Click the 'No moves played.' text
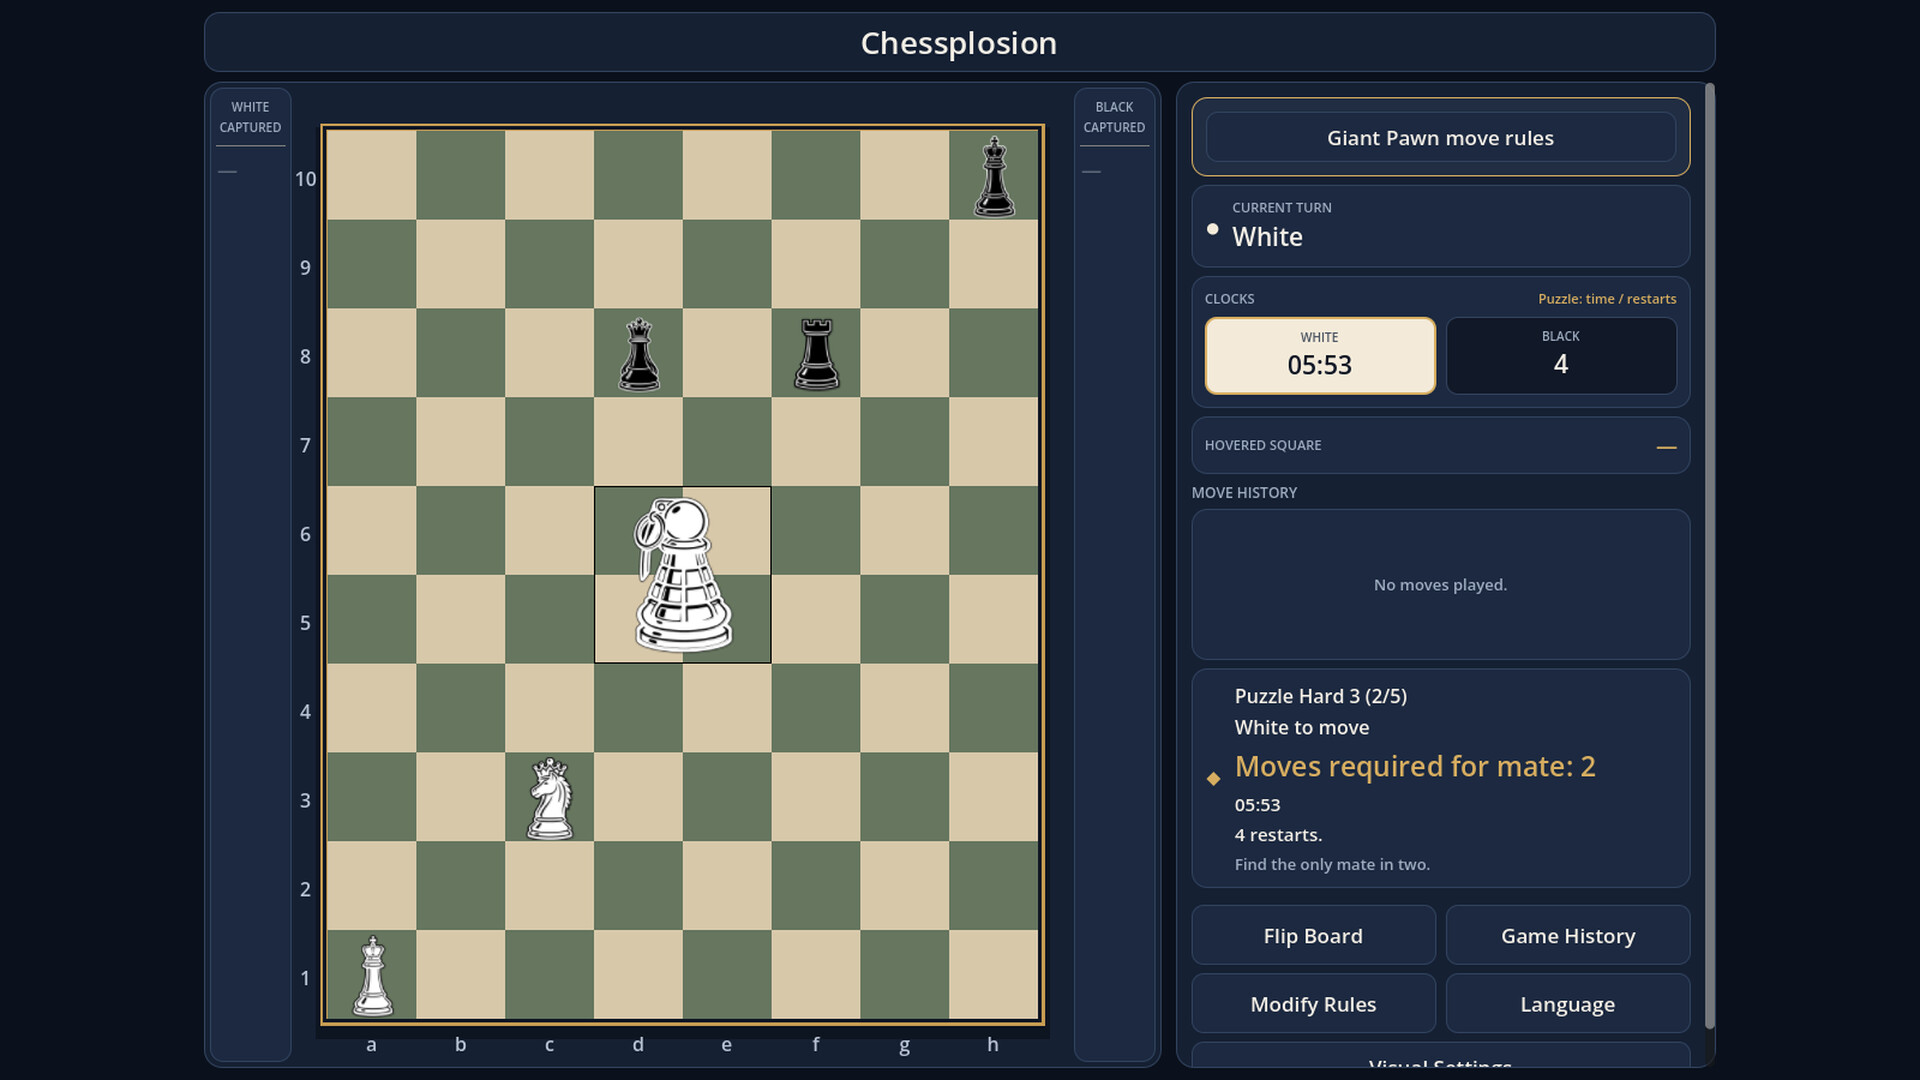The height and width of the screenshot is (1080, 1920). tap(1440, 585)
